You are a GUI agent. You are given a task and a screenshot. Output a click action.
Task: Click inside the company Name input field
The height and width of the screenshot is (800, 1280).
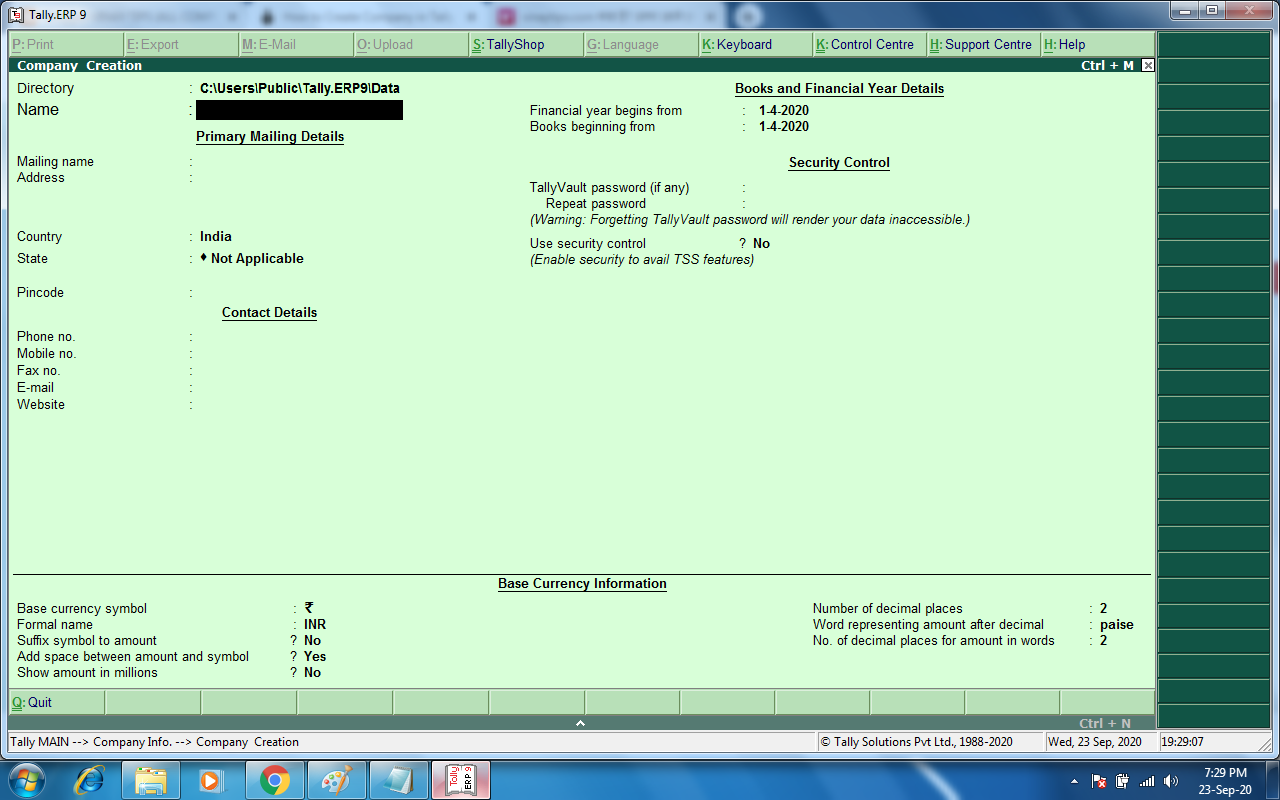point(300,110)
